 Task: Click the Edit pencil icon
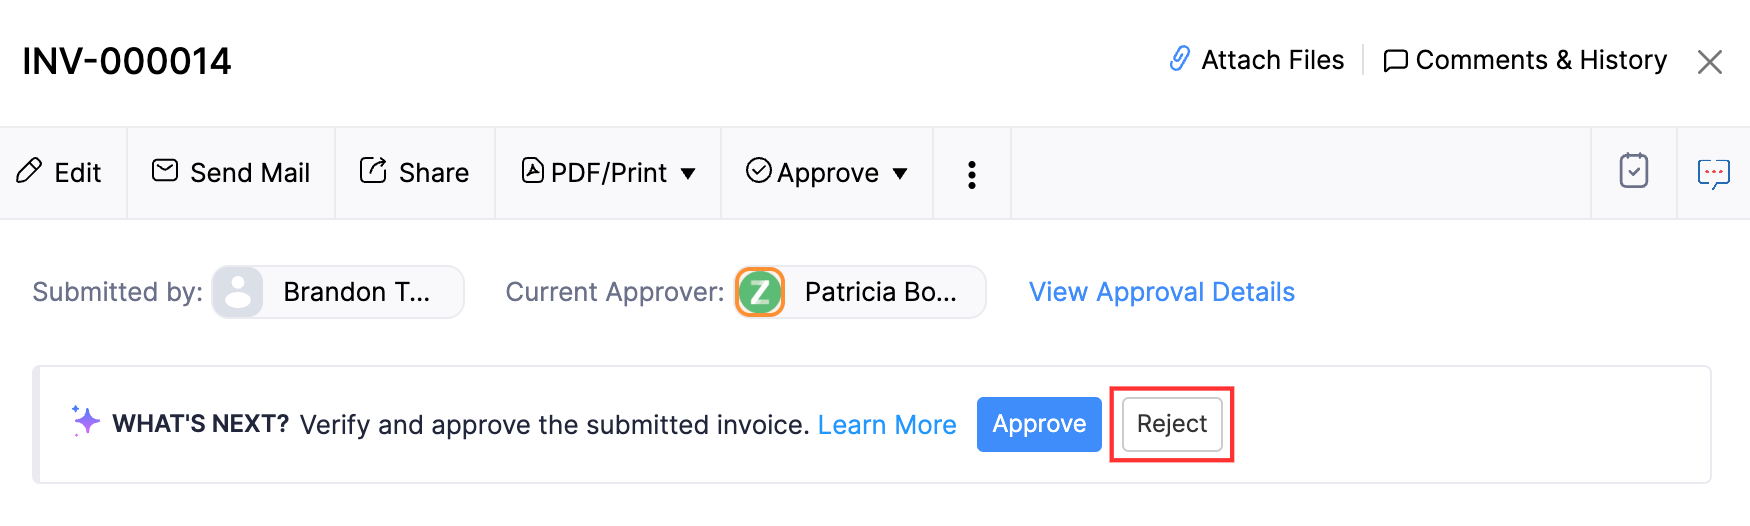(30, 172)
